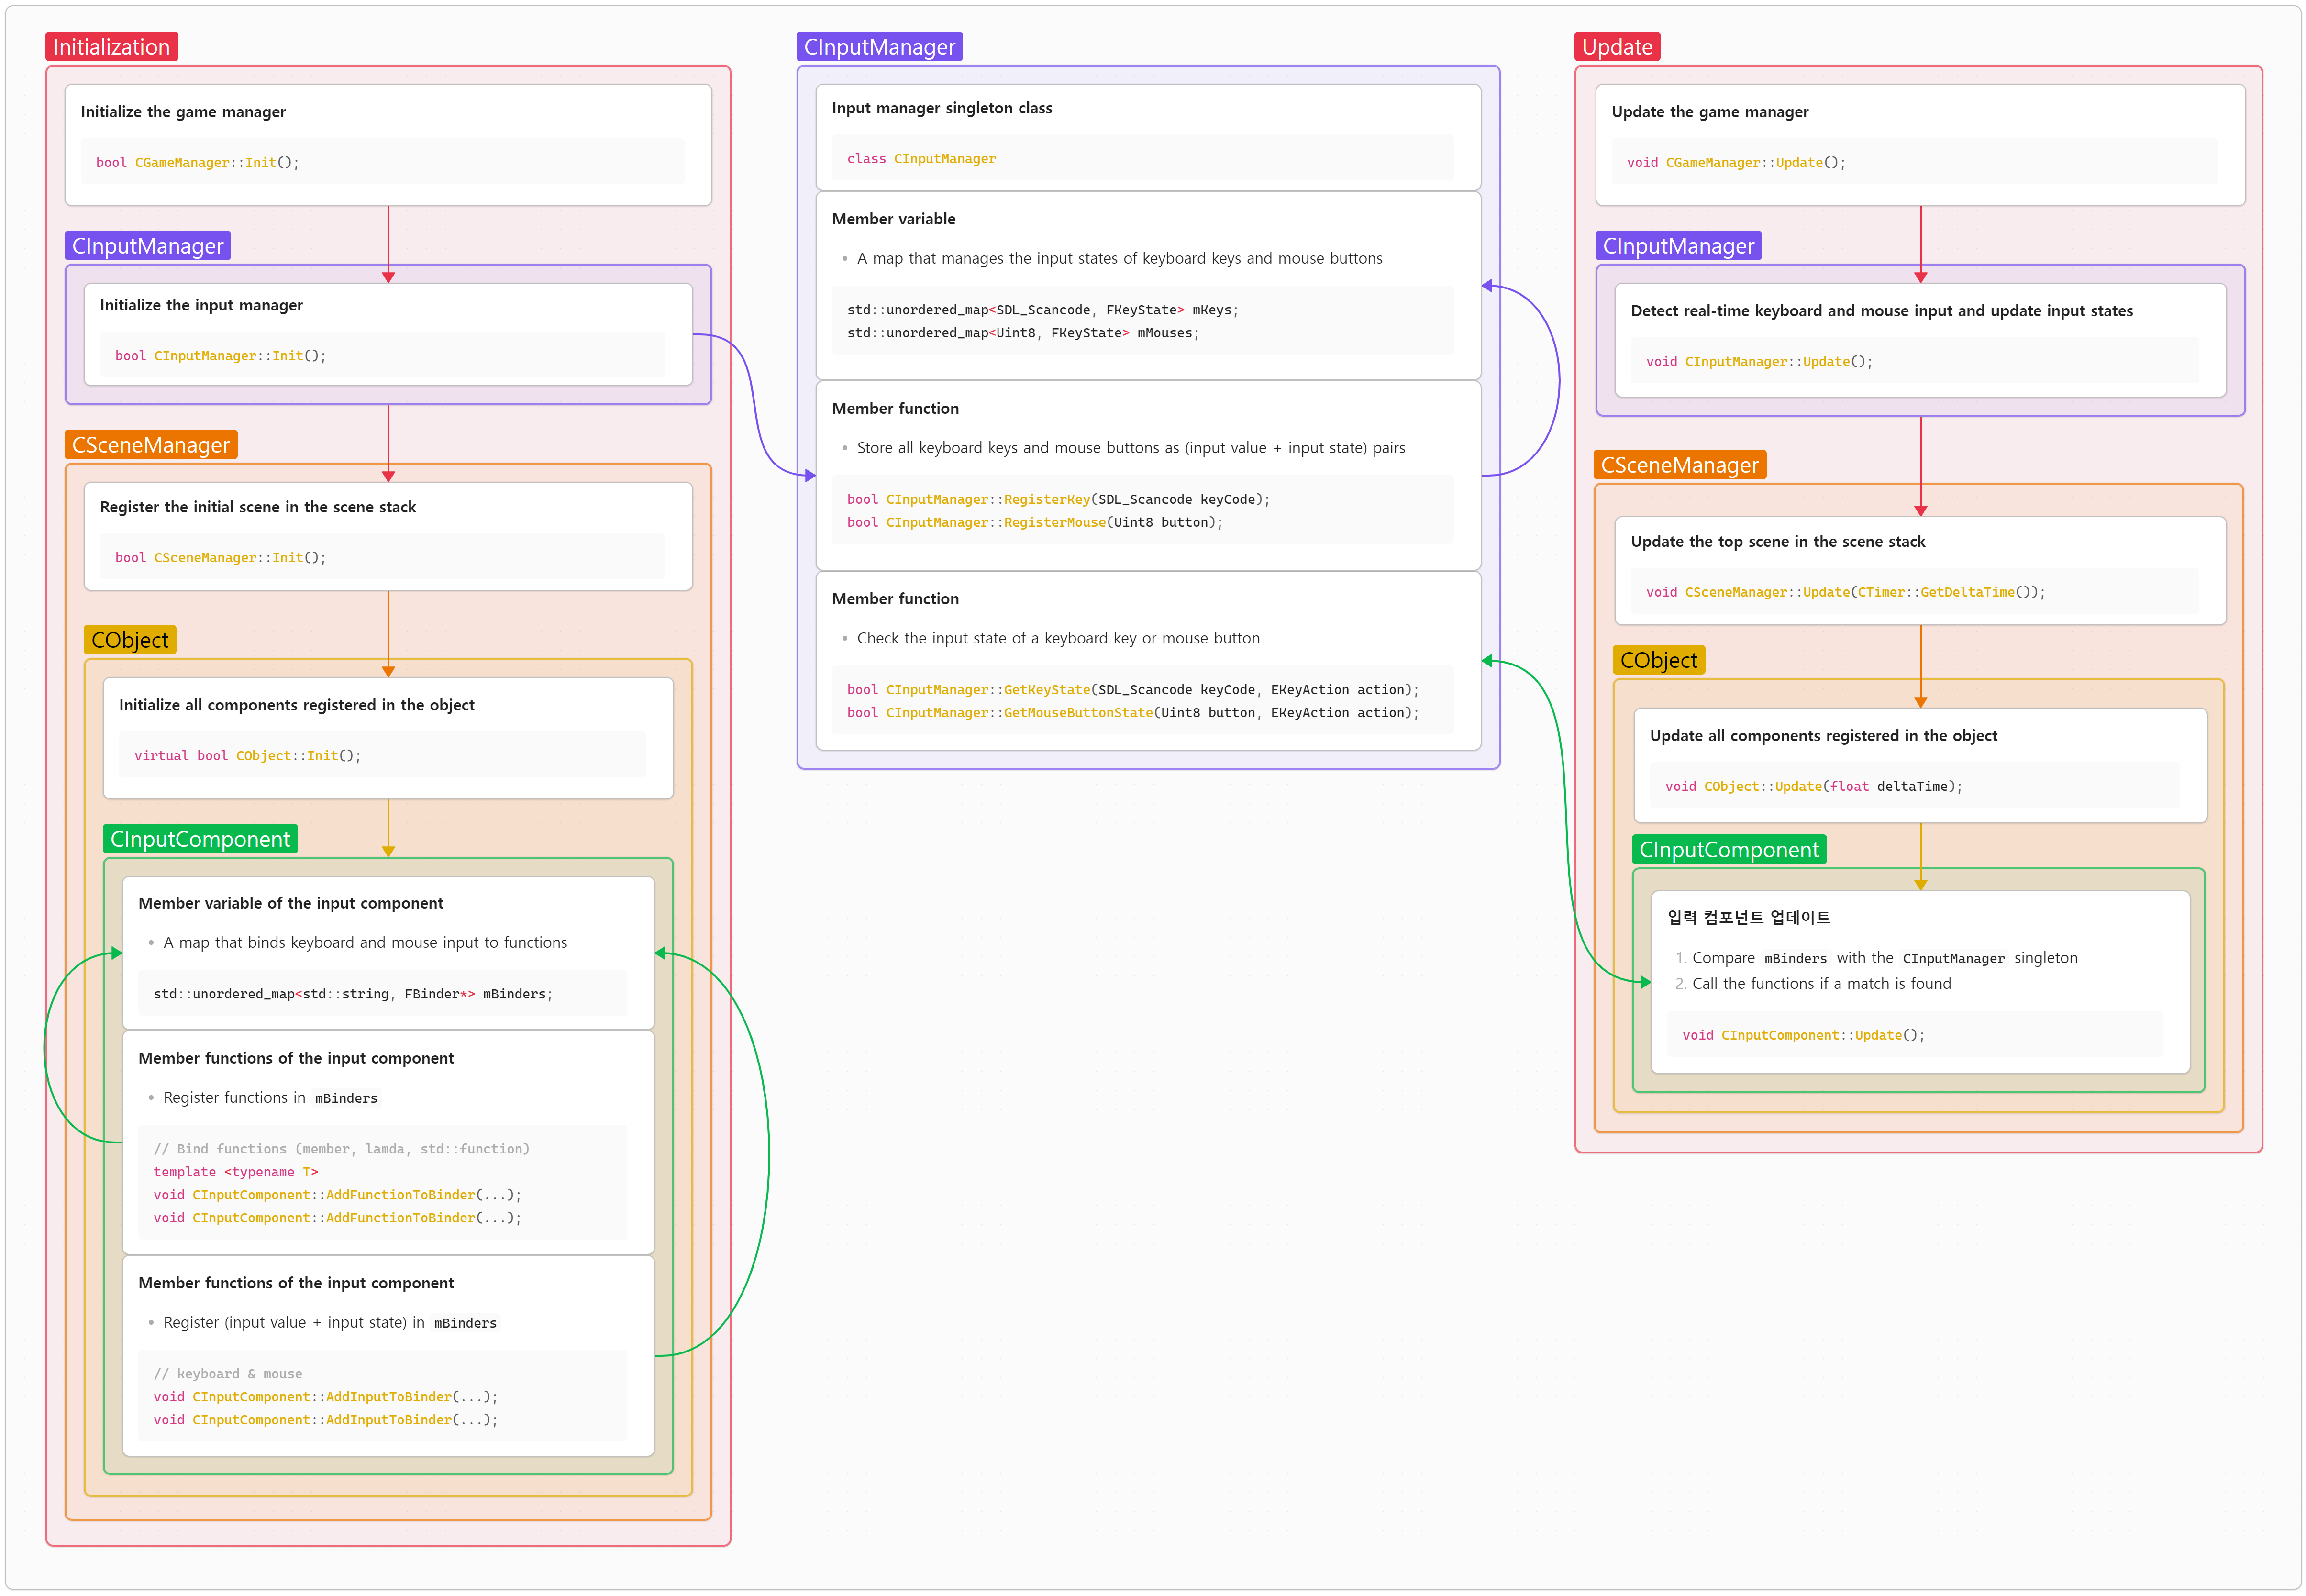
Task: Click the RegisterKey member function code block
Action: click(x=1142, y=510)
